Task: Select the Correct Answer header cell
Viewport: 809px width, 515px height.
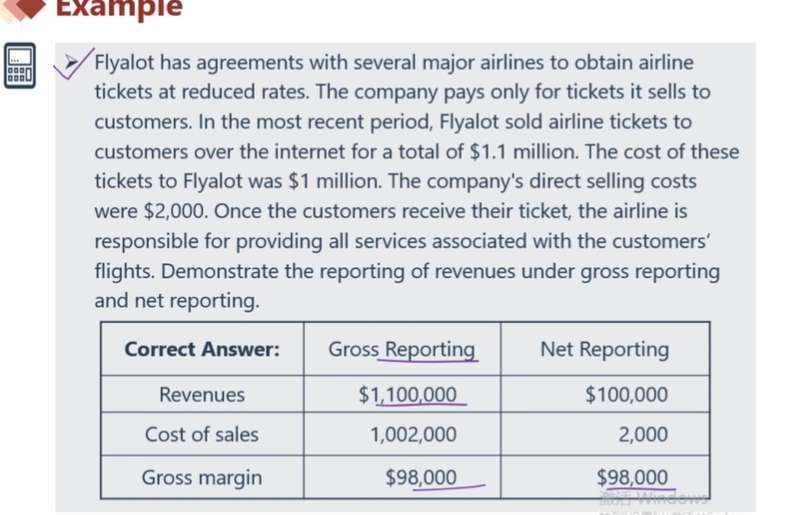Action: coord(202,349)
